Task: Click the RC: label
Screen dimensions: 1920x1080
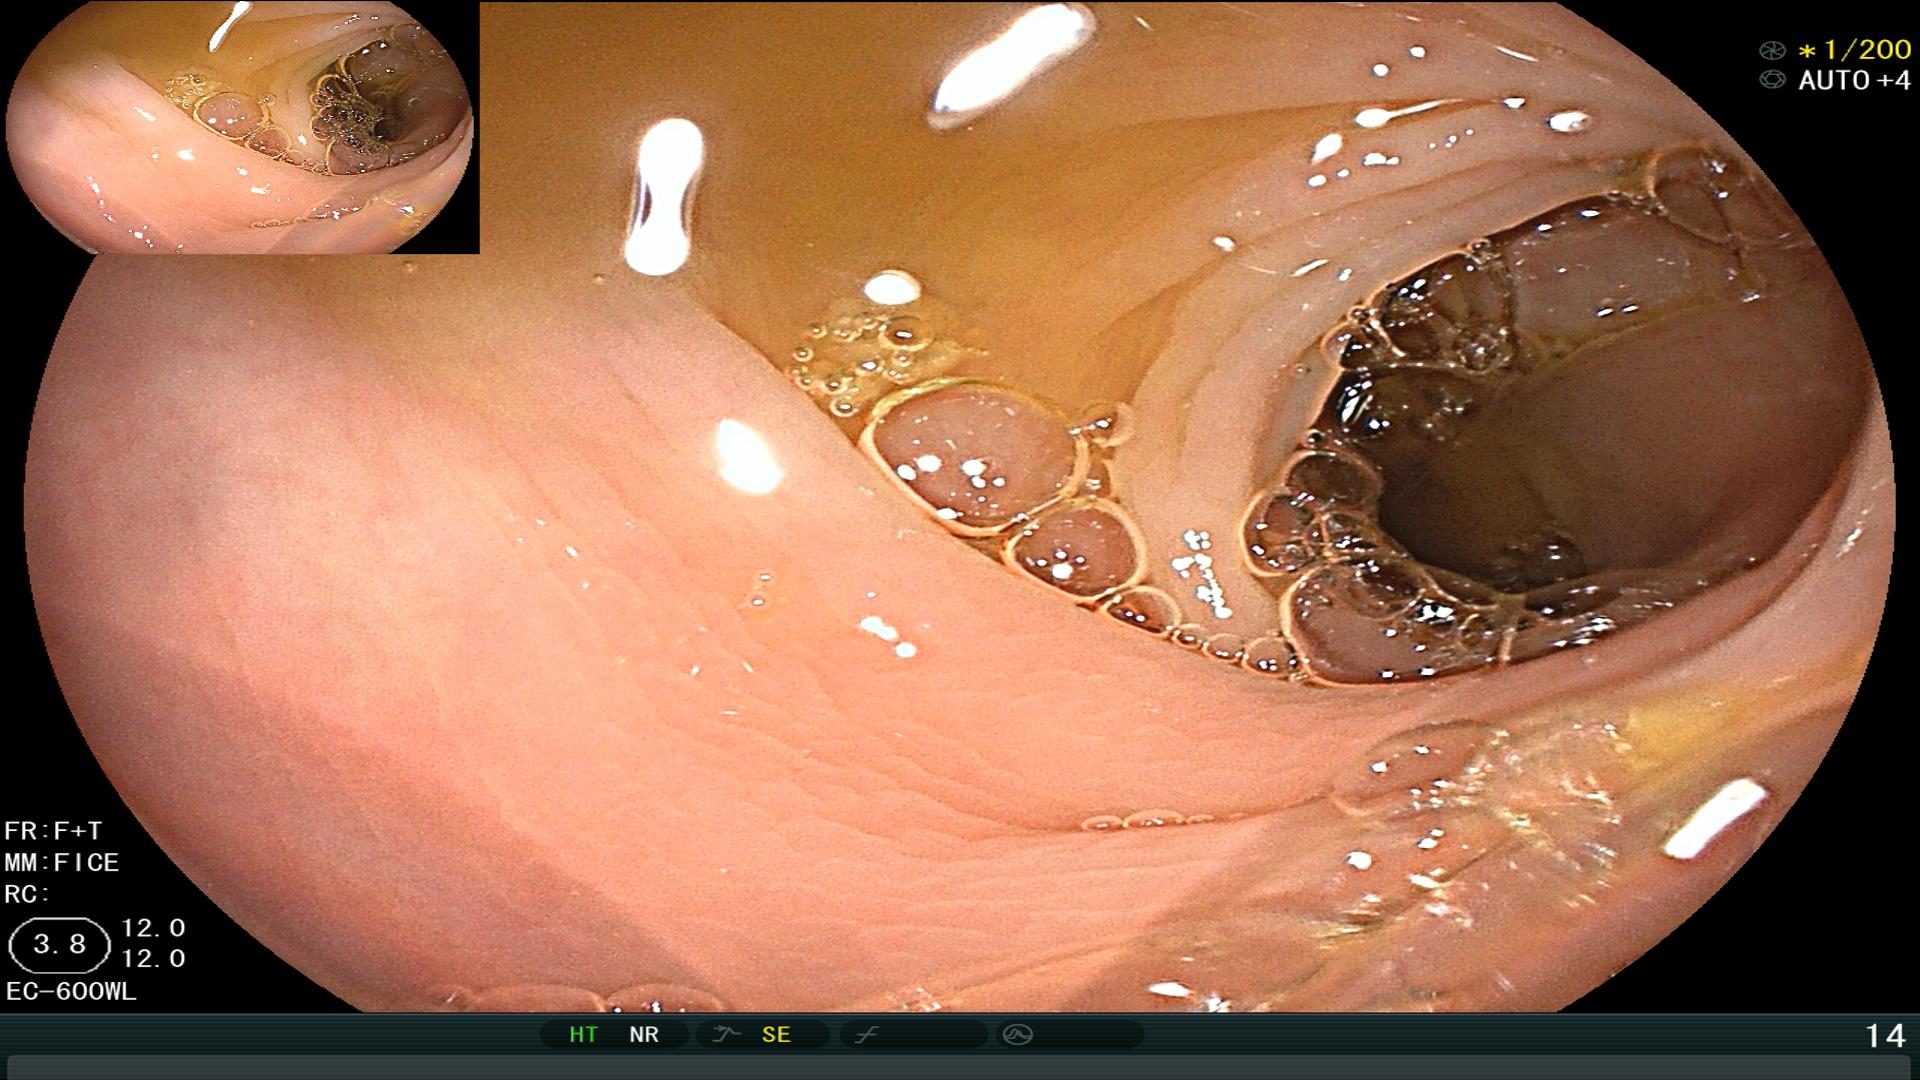Action: coord(27,894)
